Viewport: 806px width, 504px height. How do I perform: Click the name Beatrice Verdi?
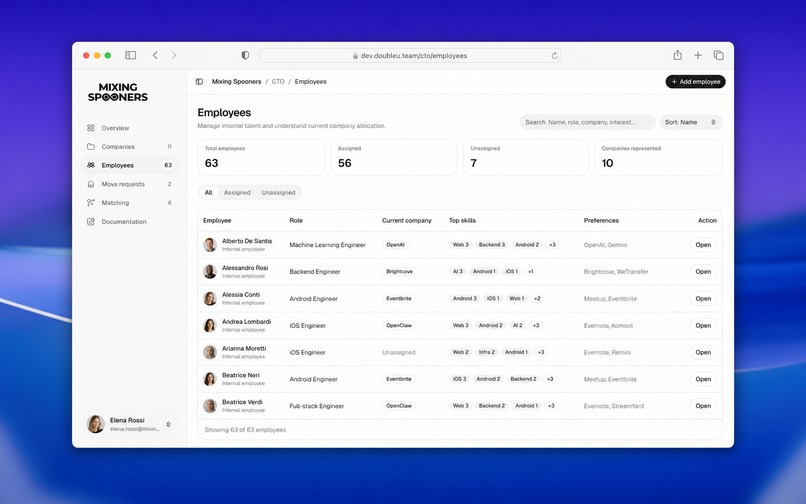[242, 402]
